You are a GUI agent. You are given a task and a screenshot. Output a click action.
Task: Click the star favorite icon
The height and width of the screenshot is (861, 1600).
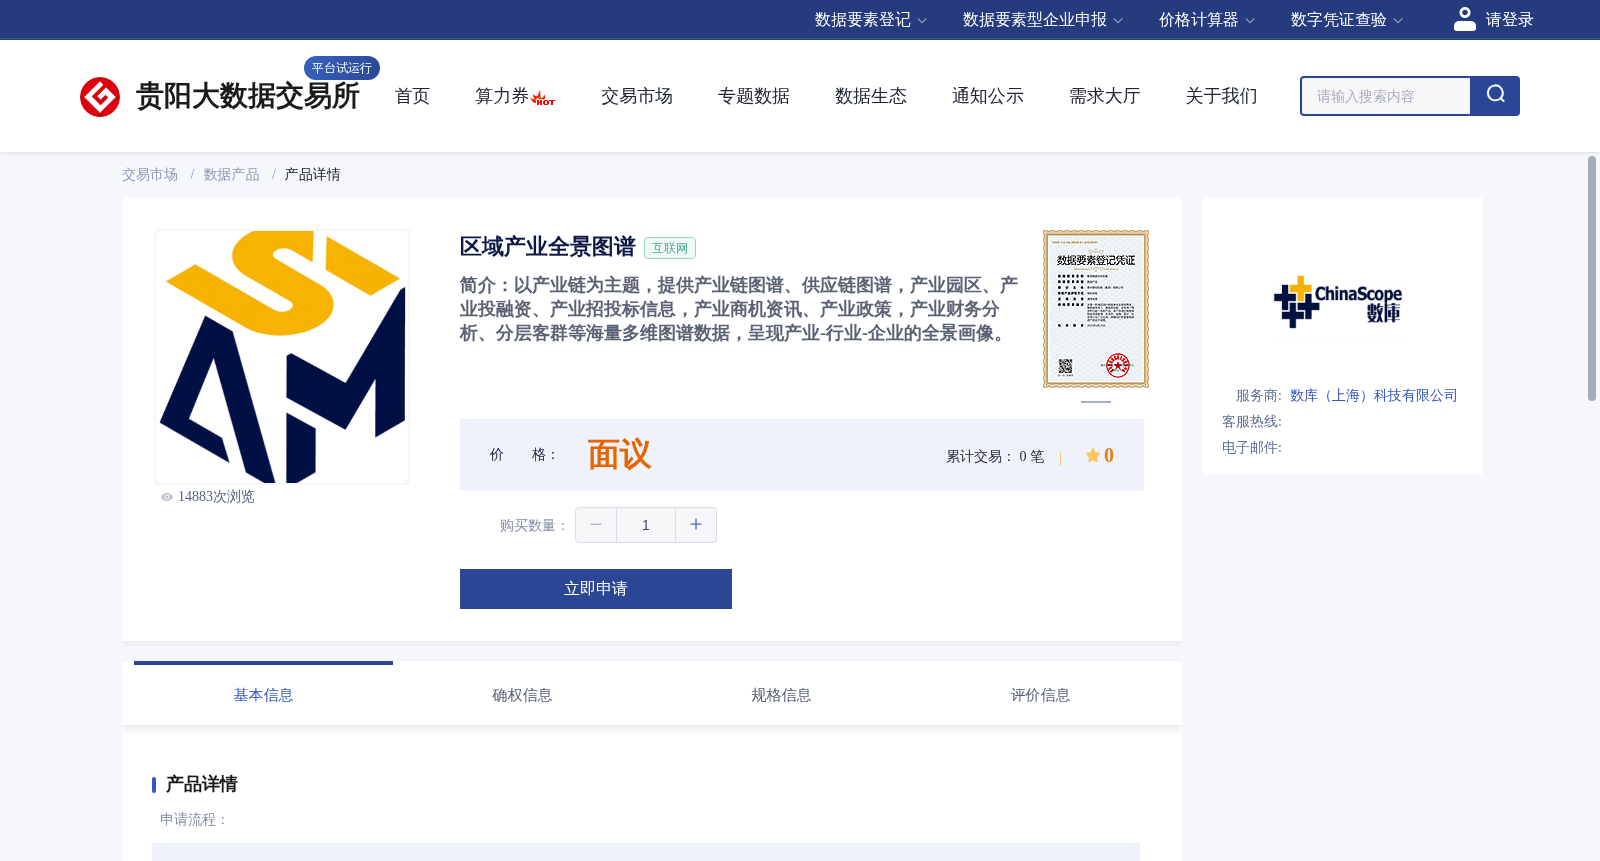(1093, 456)
